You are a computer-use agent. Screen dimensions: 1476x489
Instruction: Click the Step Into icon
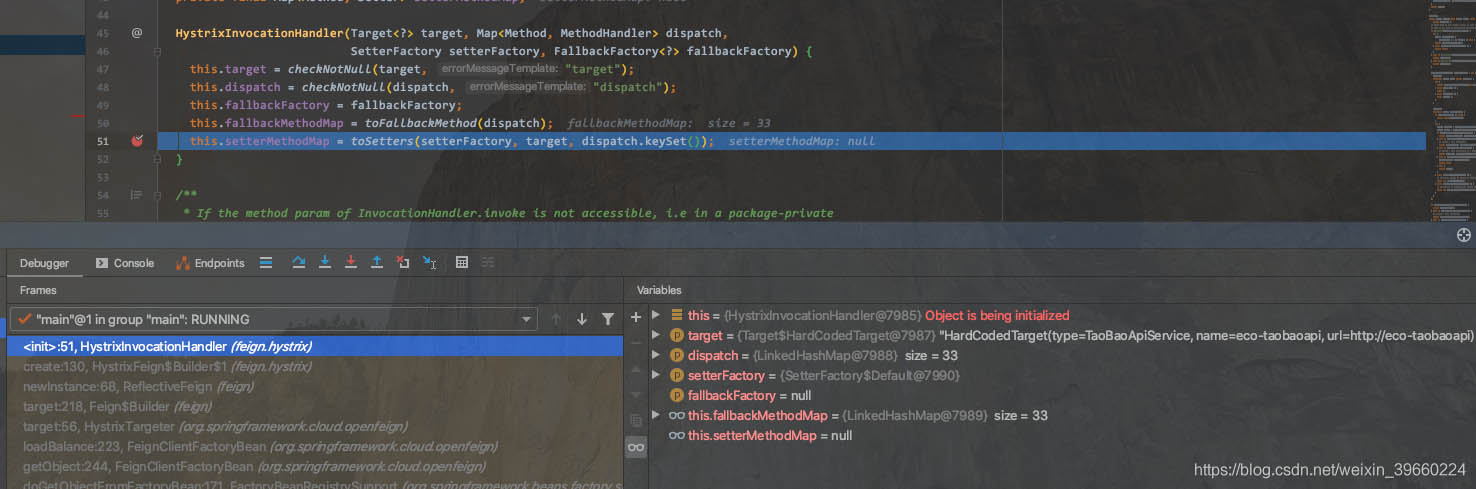[x=324, y=263]
